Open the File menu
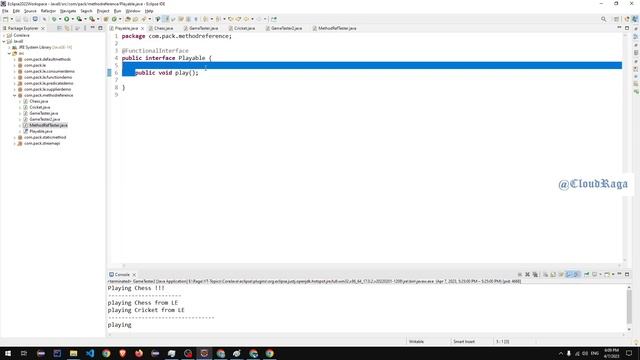This screenshot has height=360, width=640. (5, 11)
